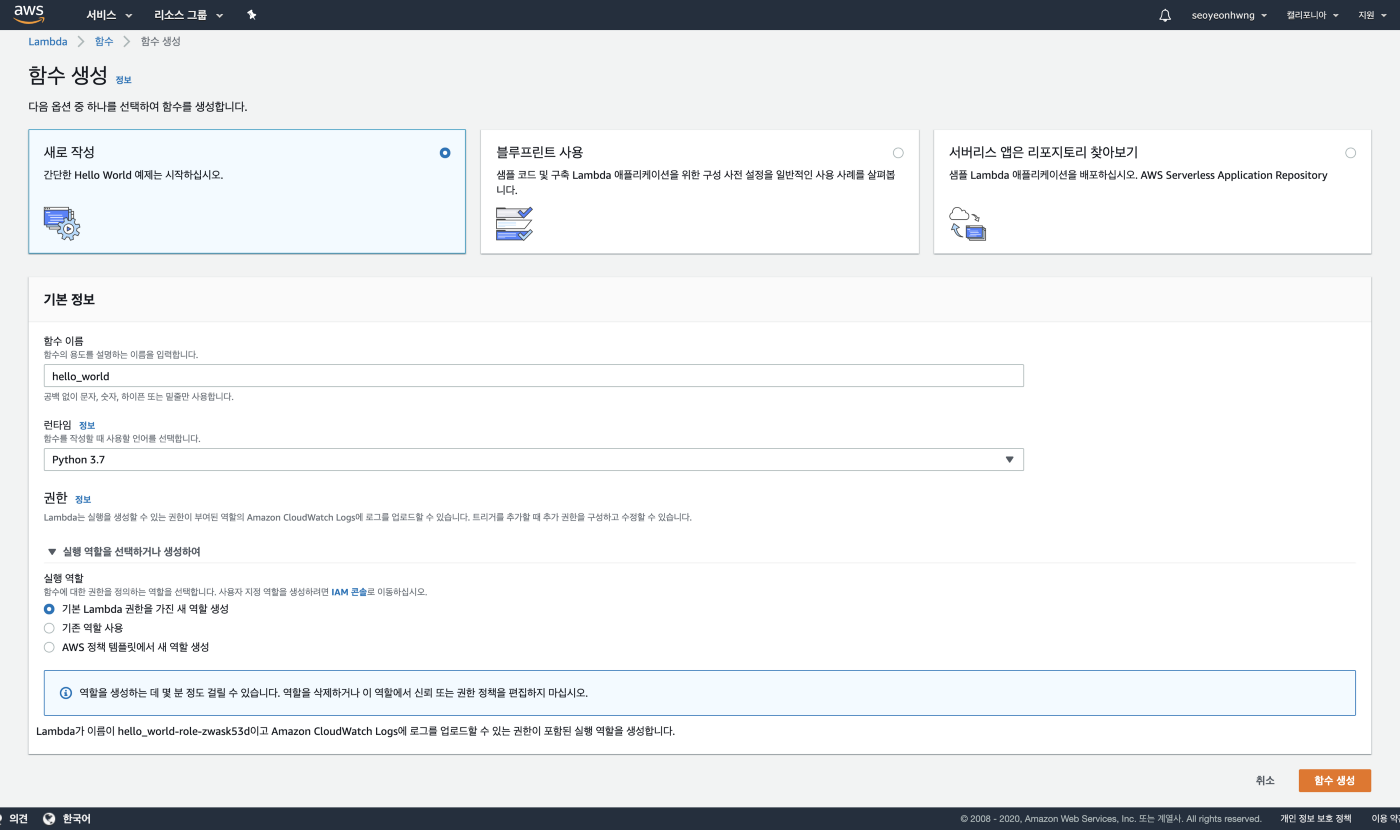Open the 서비스 dropdown menu

[110, 15]
